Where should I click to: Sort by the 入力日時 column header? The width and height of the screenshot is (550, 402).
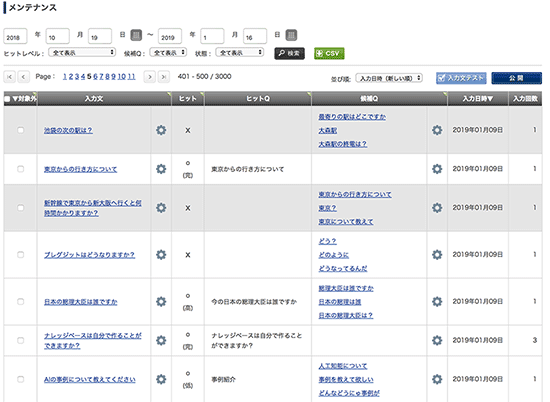(x=478, y=99)
